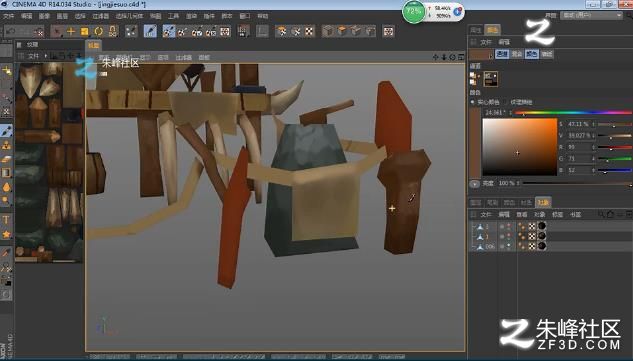Viewport: 633px width, 361px height.
Task: Click the viewport zoom arrow icon
Action: pos(444,57)
